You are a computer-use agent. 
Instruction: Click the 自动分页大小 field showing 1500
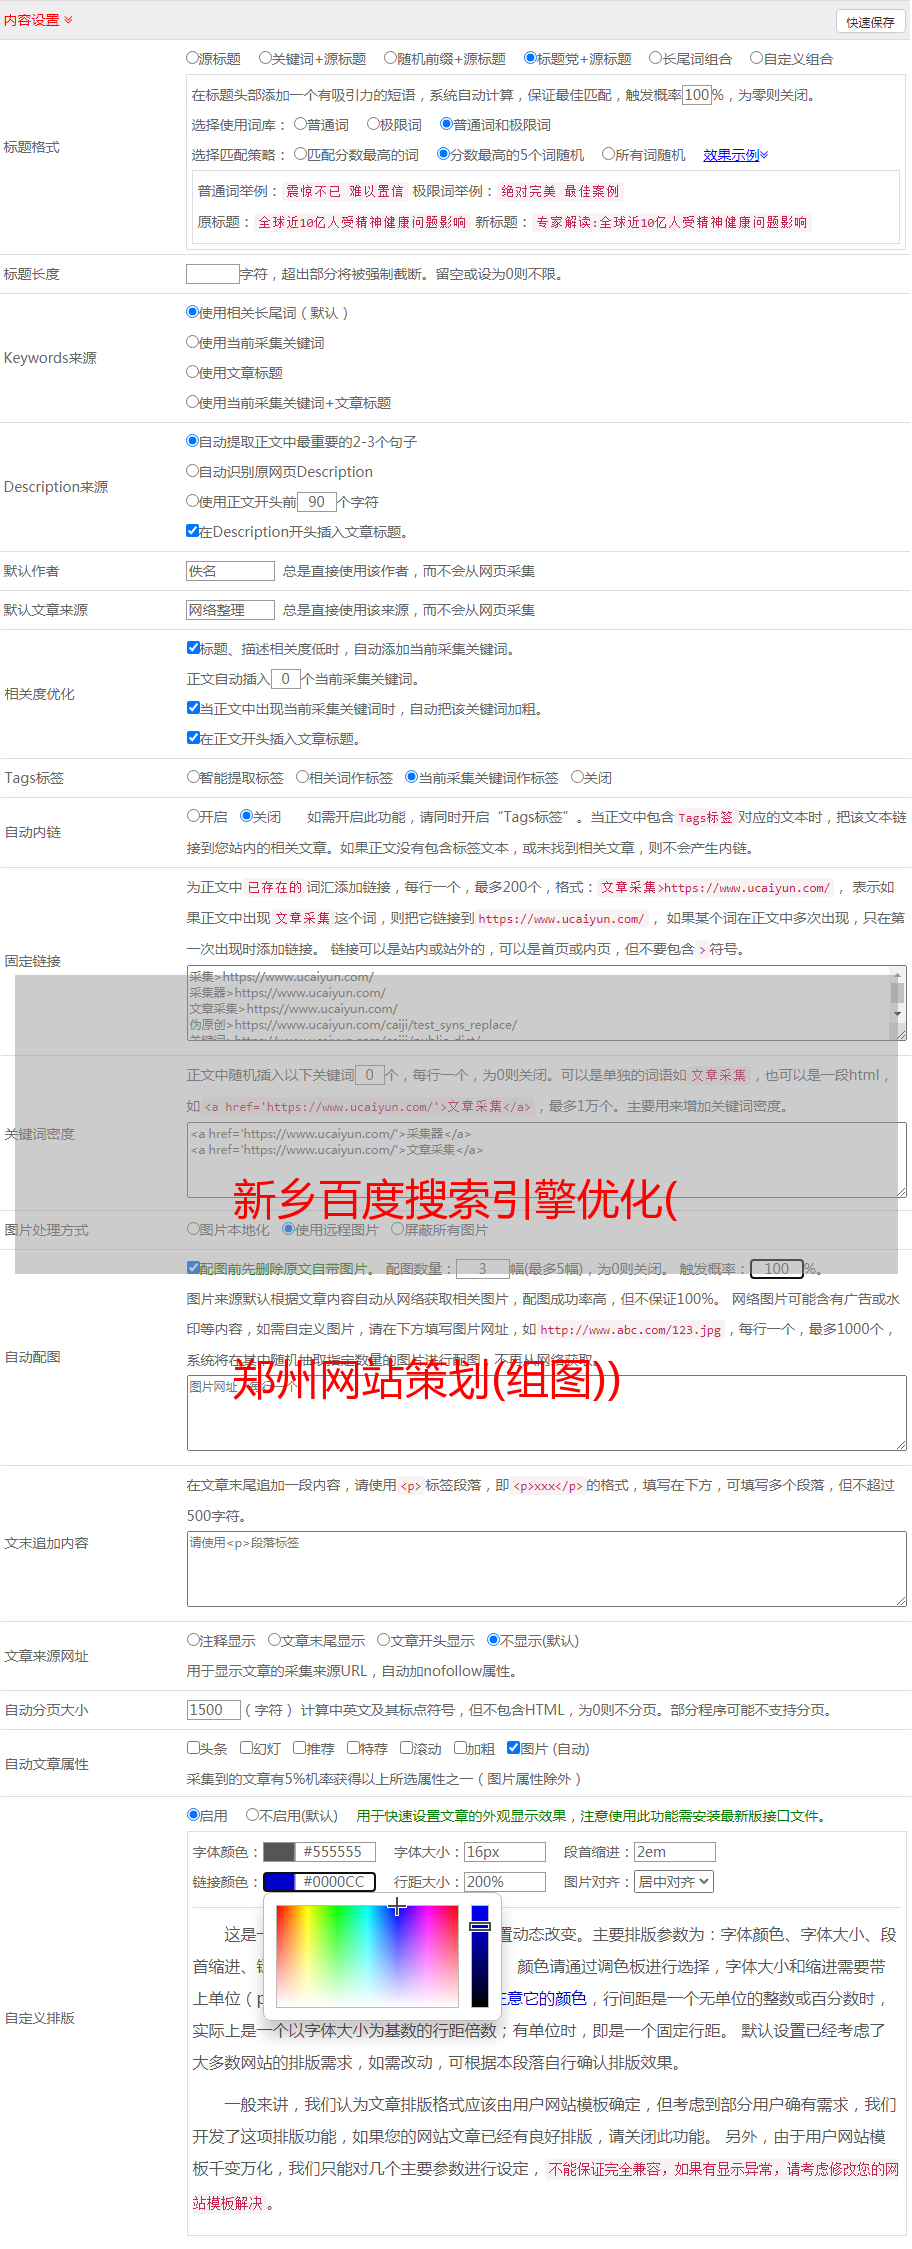point(214,1710)
